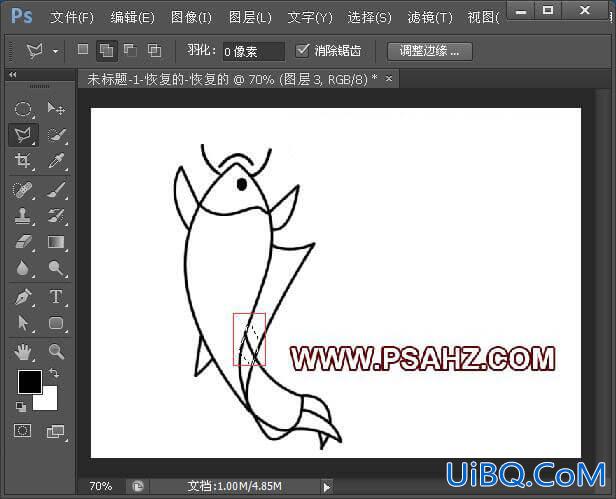Select the Quick Selection tool
This screenshot has width=616, height=499.
[x=56, y=135]
